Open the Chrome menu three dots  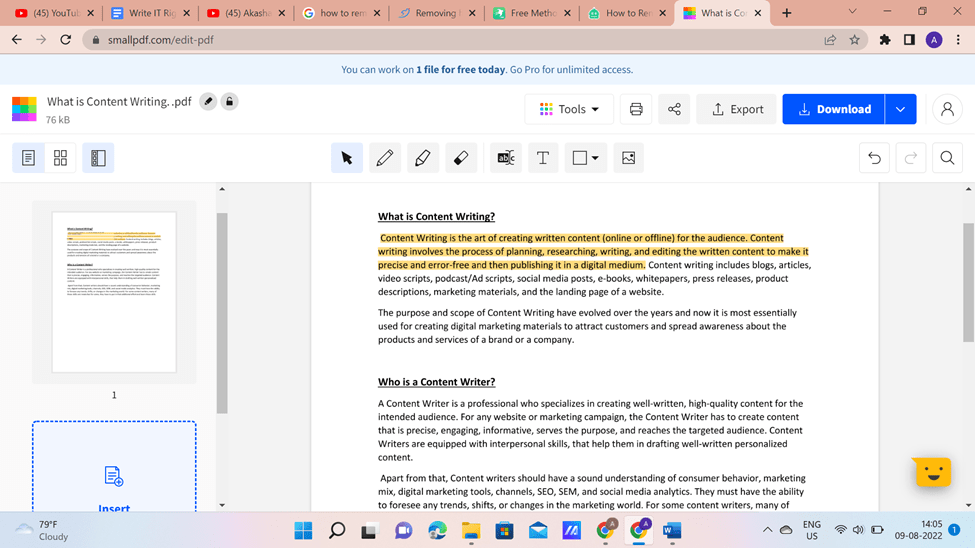coord(958,40)
